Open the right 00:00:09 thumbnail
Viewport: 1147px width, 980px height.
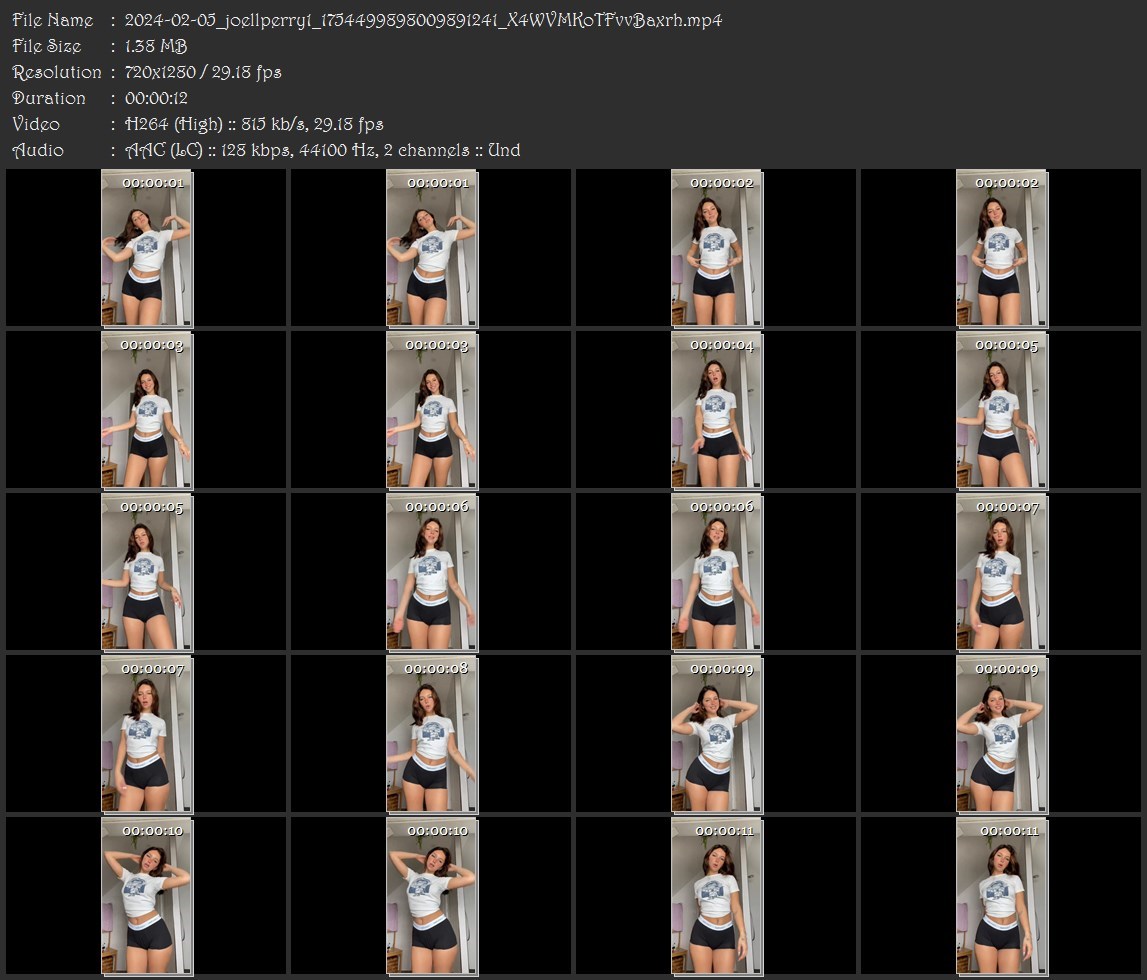pos(1002,734)
